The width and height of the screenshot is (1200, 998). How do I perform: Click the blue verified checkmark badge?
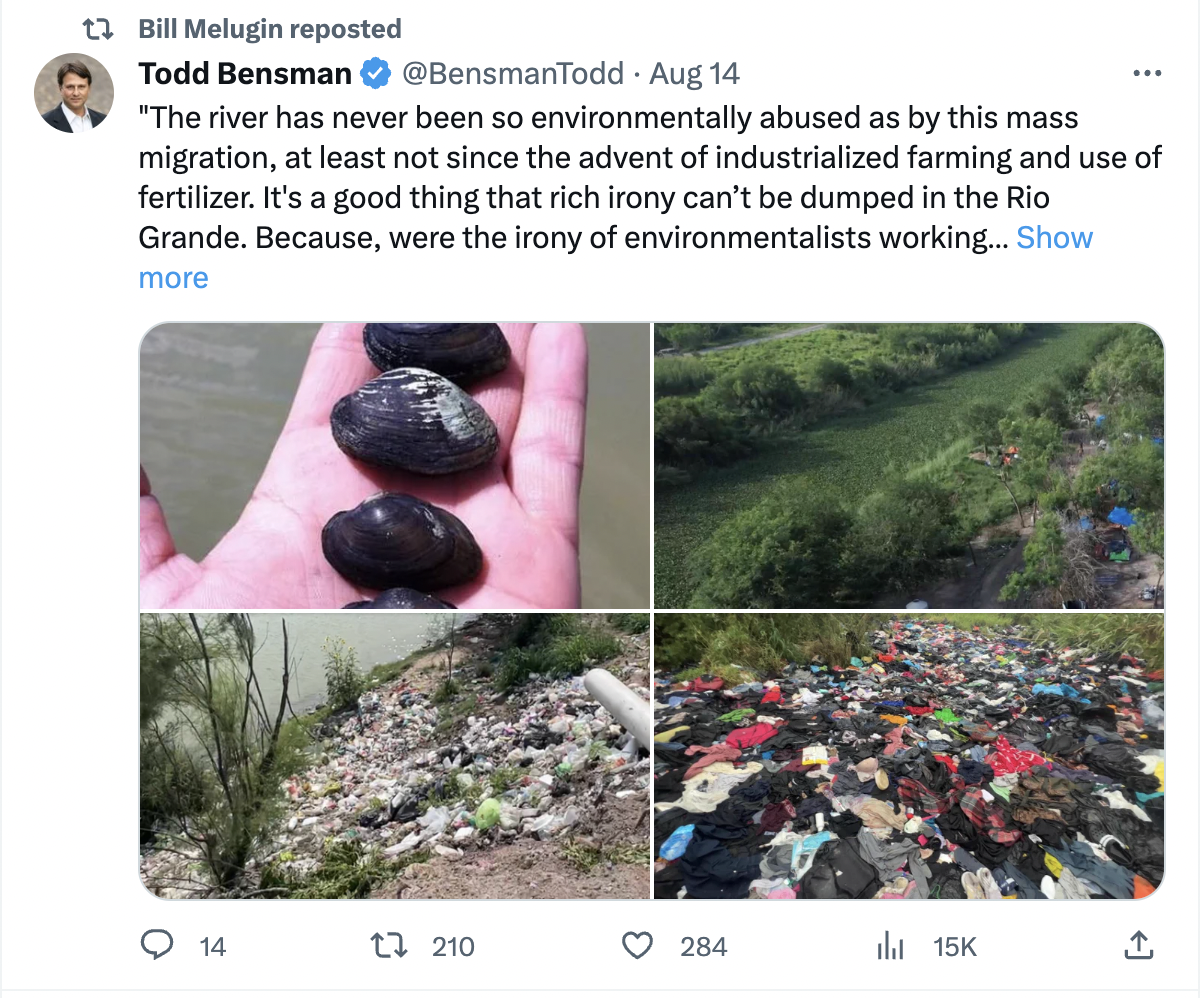(375, 74)
